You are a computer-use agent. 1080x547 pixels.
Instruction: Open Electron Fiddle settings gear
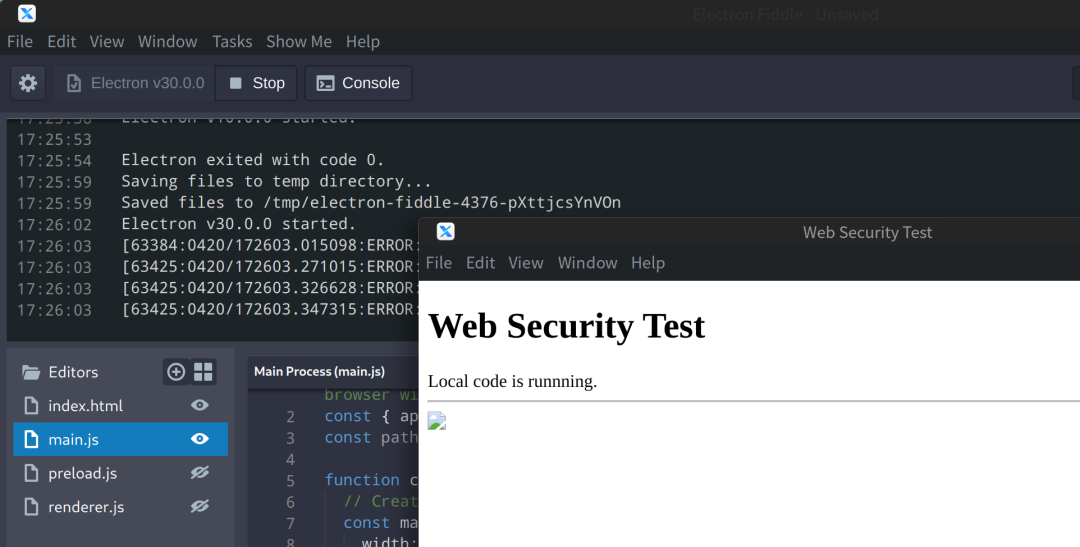coord(28,83)
